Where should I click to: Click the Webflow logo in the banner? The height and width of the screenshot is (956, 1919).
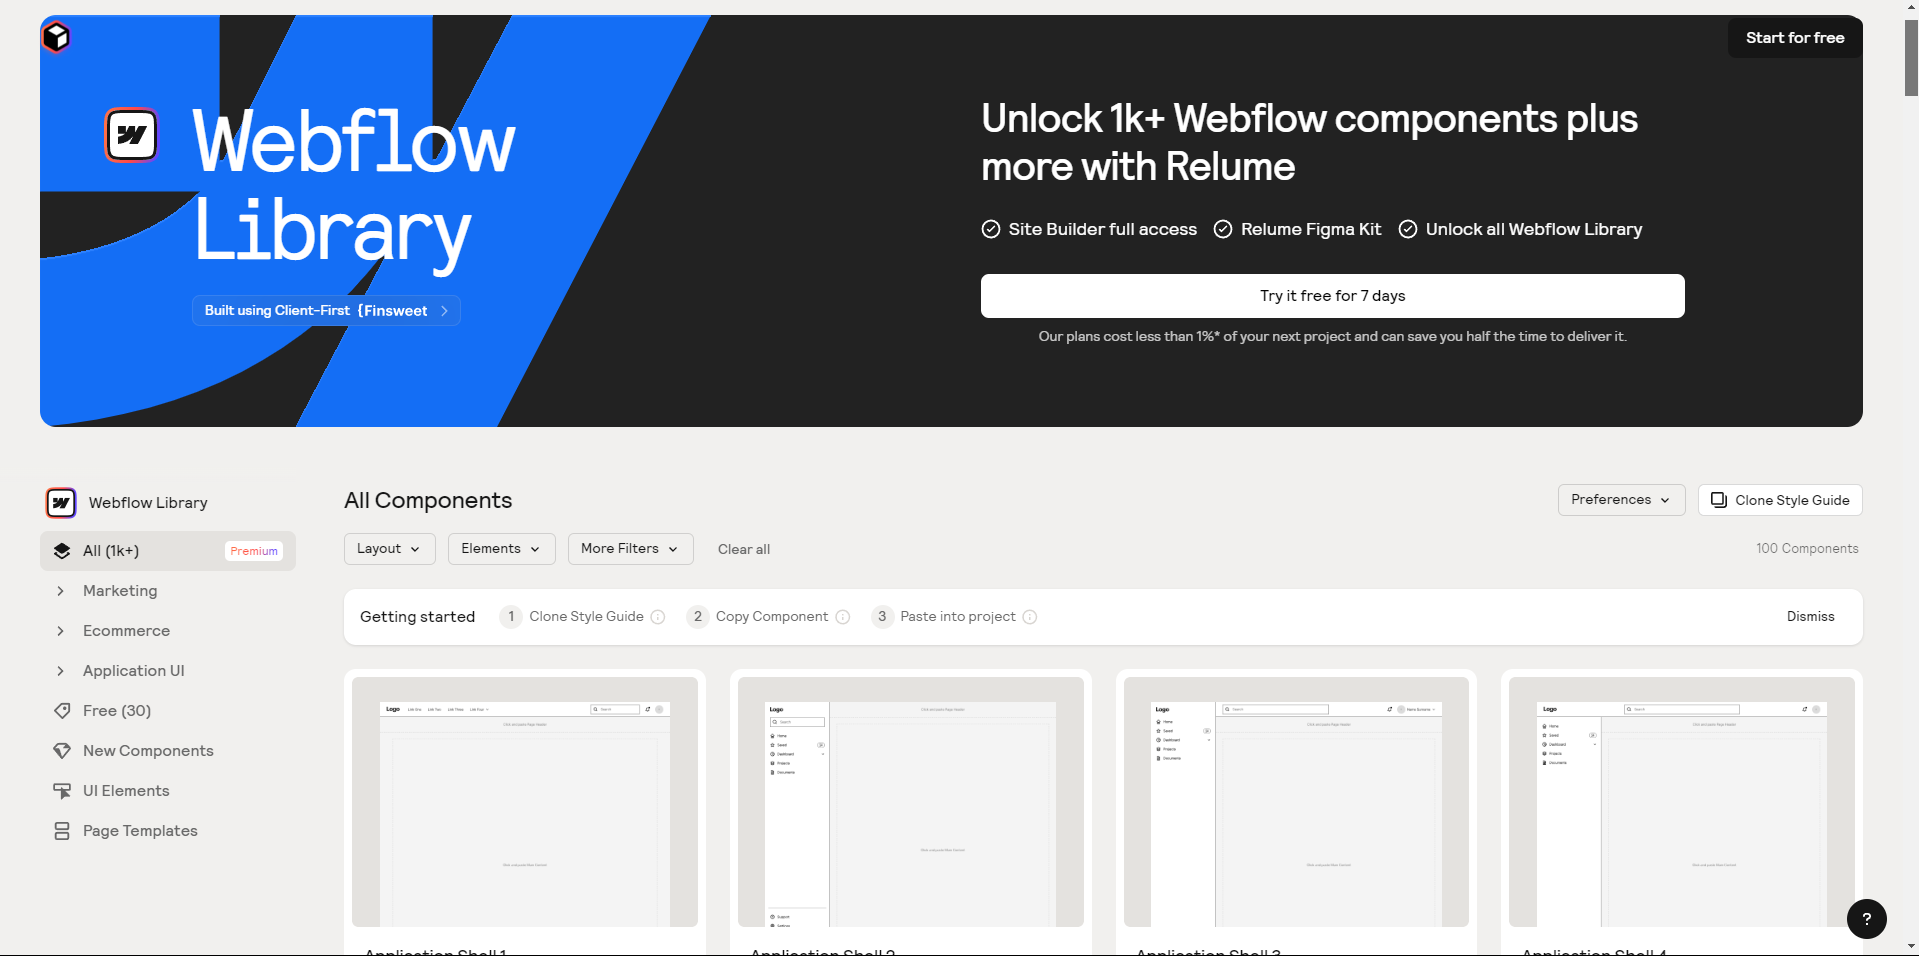coord(131,135)
